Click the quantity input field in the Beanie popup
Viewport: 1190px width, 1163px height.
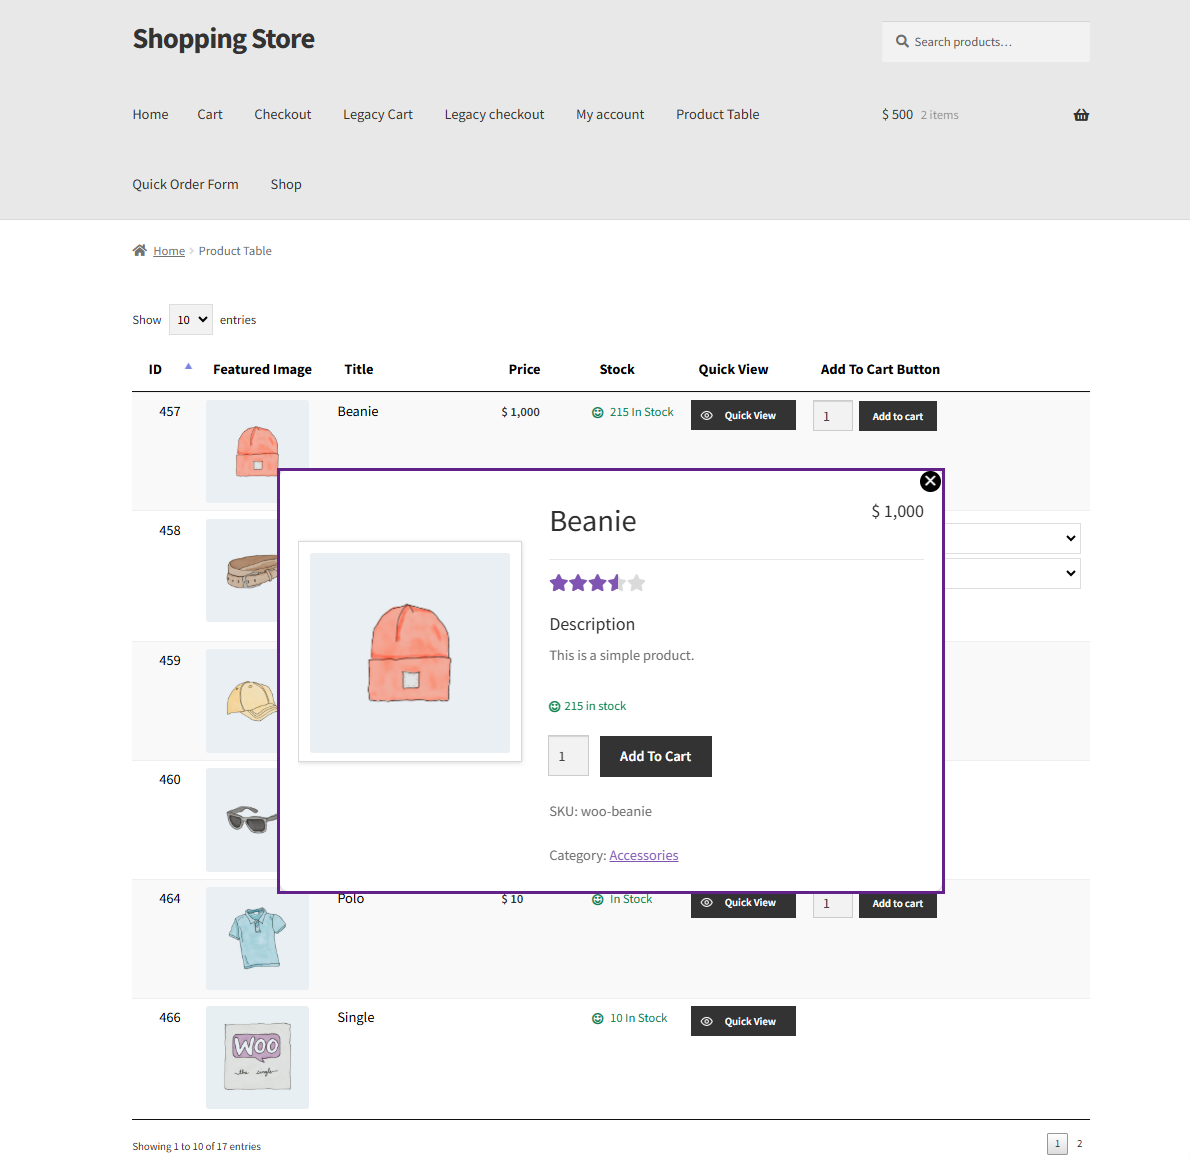(x=568, y=756)
